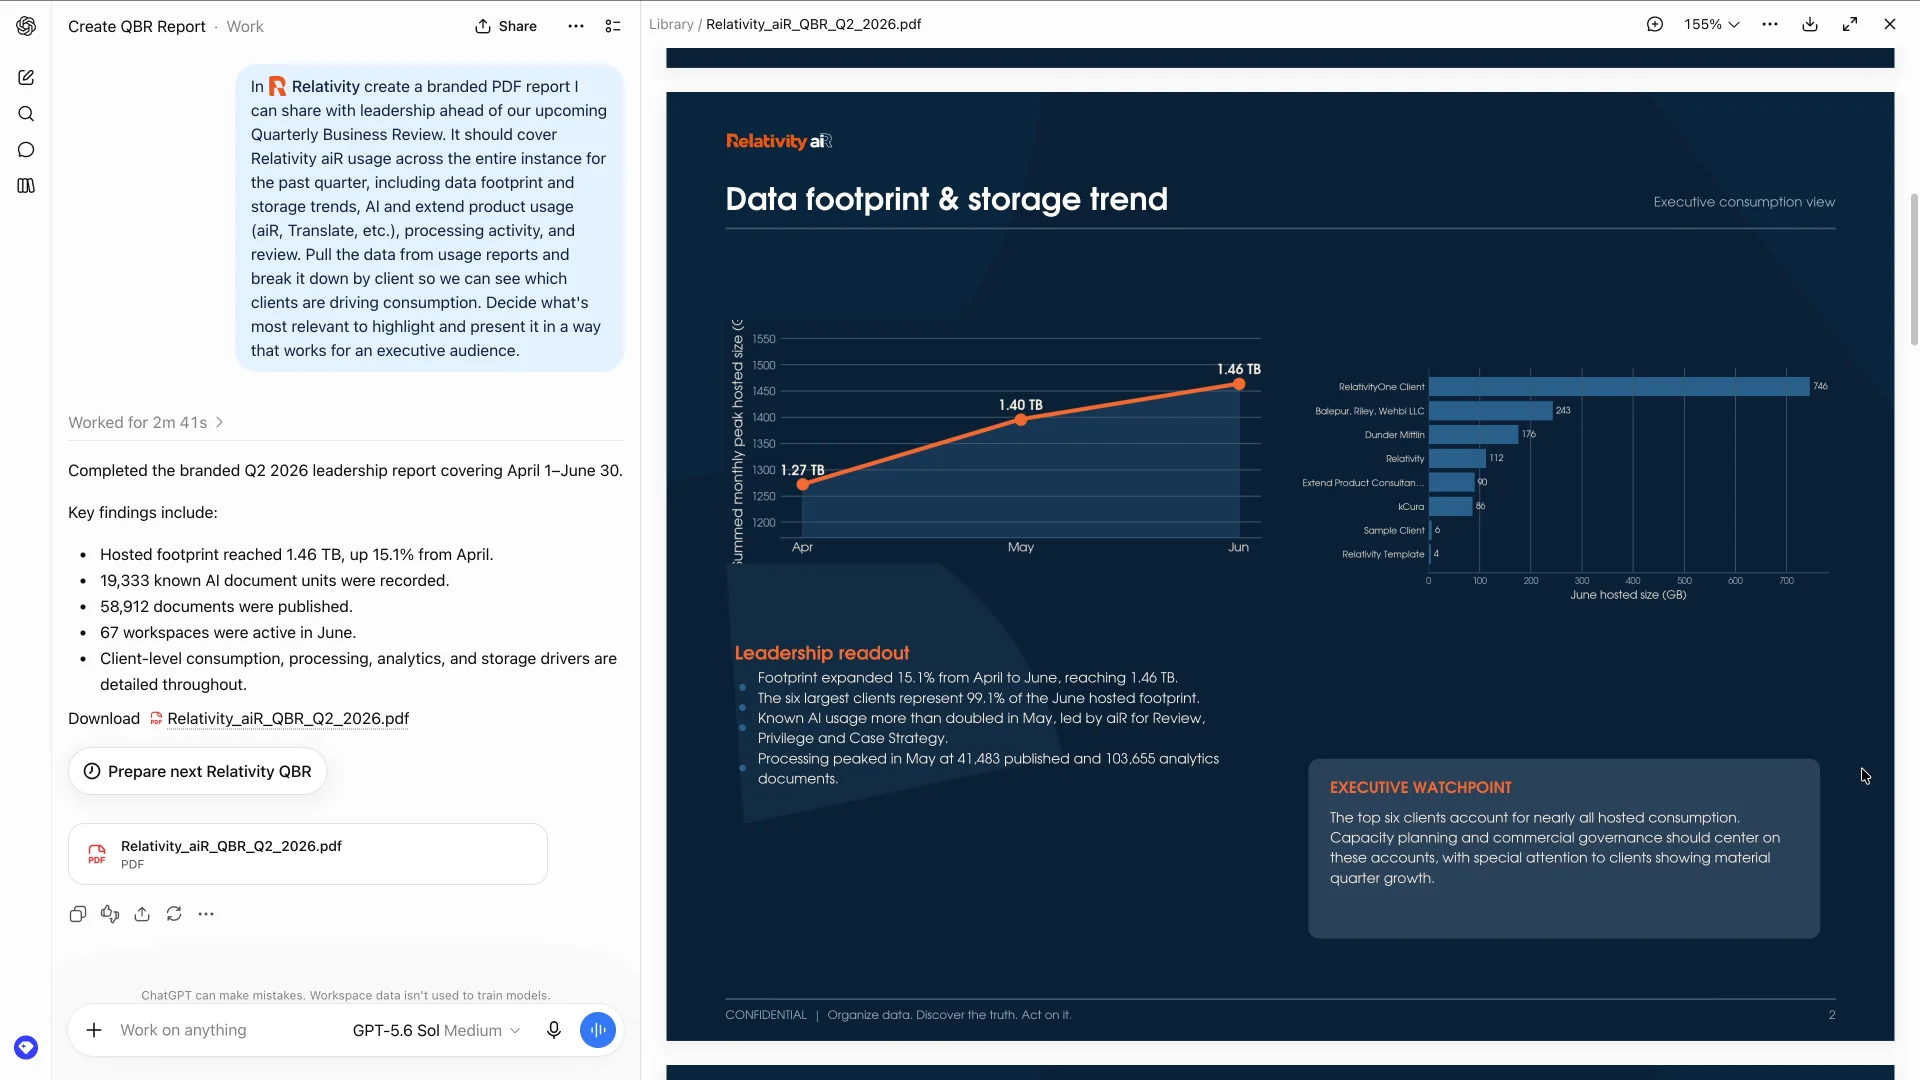Click the plus attach button in composer

point(94,1030)
